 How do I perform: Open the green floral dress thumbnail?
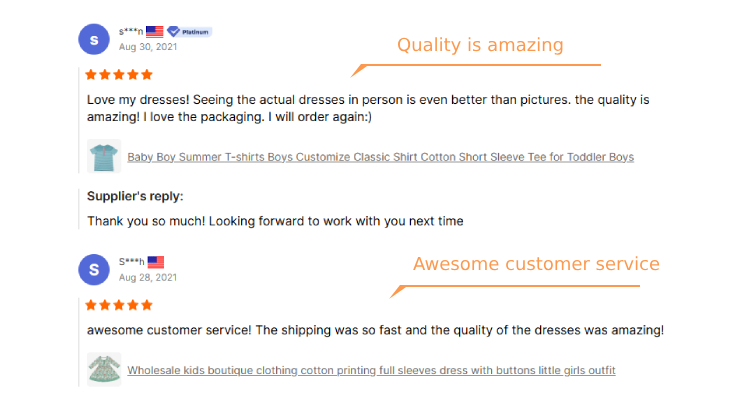point(104,369)
